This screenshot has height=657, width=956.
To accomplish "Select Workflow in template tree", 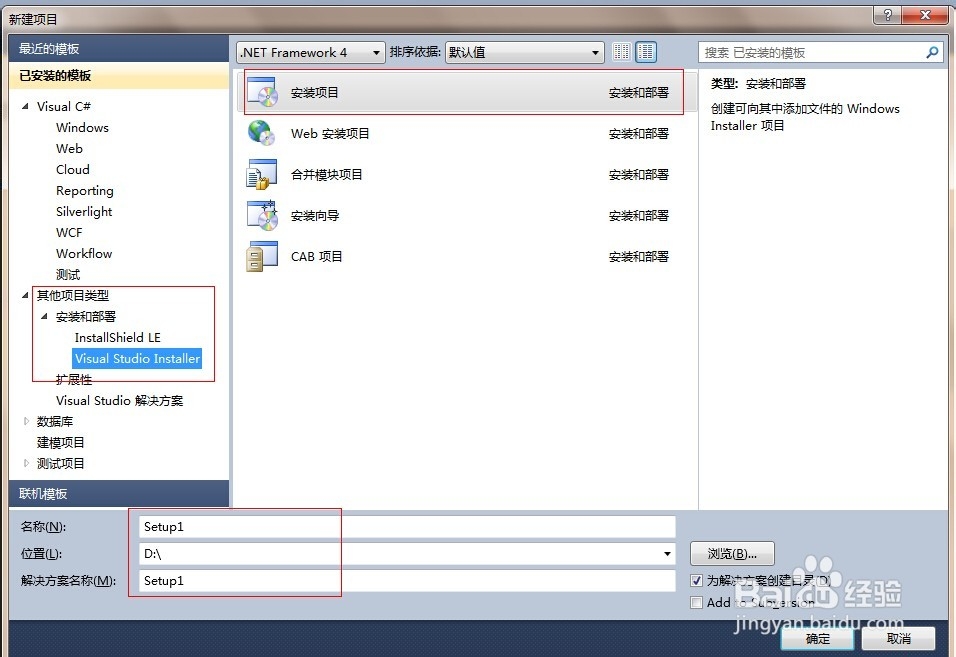I will click(84, 254).
